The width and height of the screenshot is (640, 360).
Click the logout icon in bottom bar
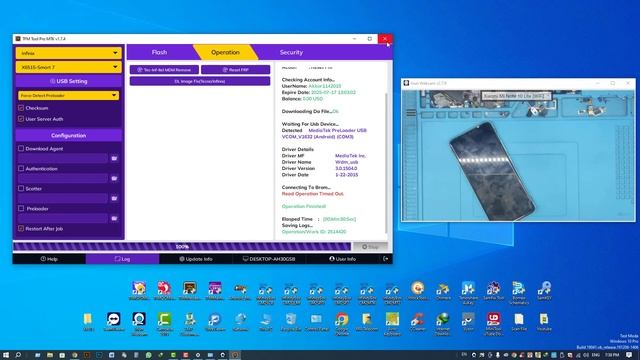[x=385, y=259]
